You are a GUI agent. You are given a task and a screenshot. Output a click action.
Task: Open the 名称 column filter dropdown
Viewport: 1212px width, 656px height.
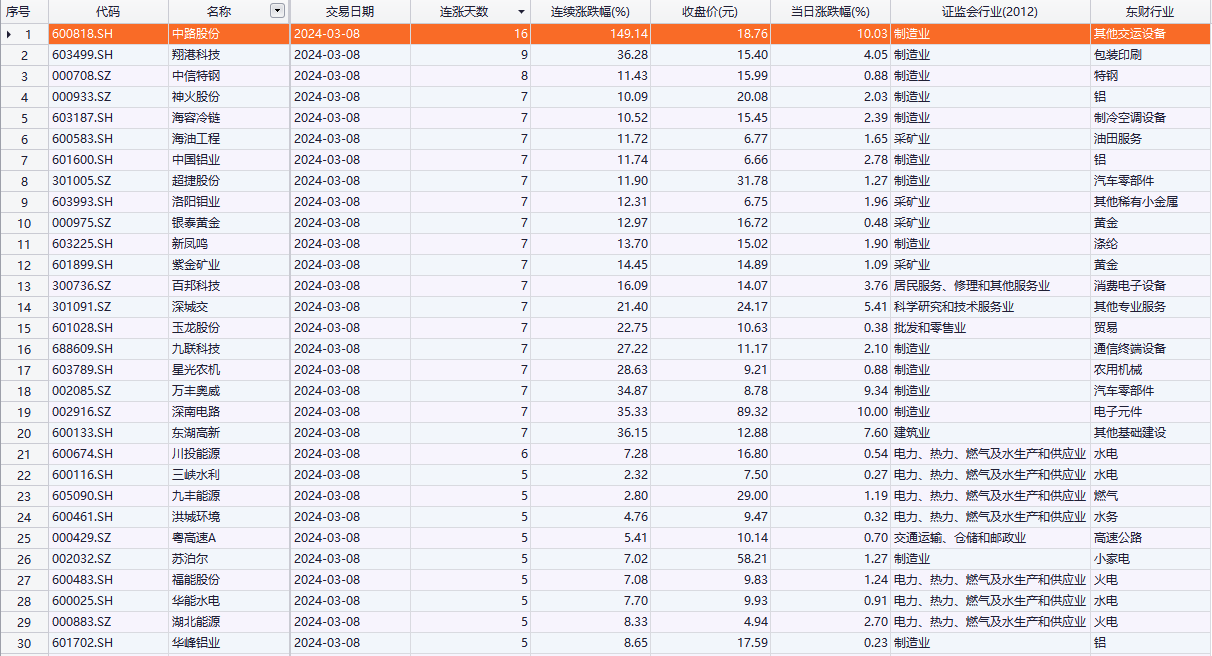(277, 11)
